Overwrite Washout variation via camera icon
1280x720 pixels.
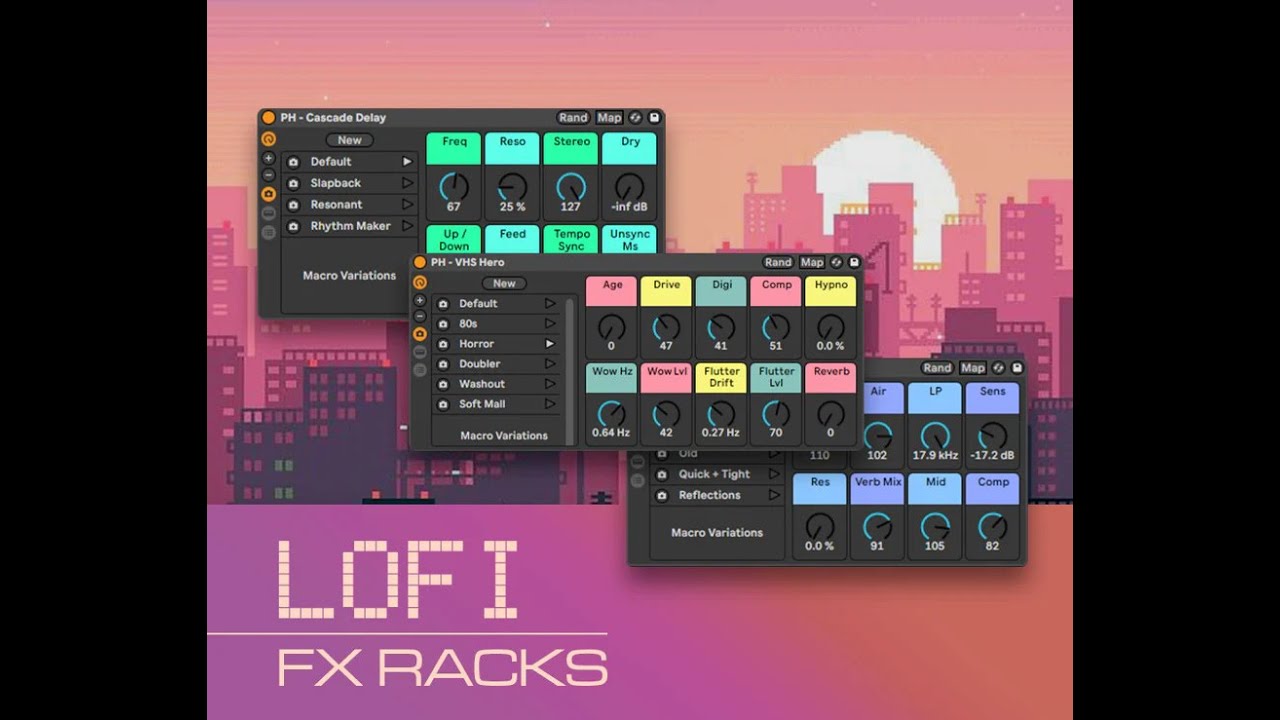click(443, 384)
